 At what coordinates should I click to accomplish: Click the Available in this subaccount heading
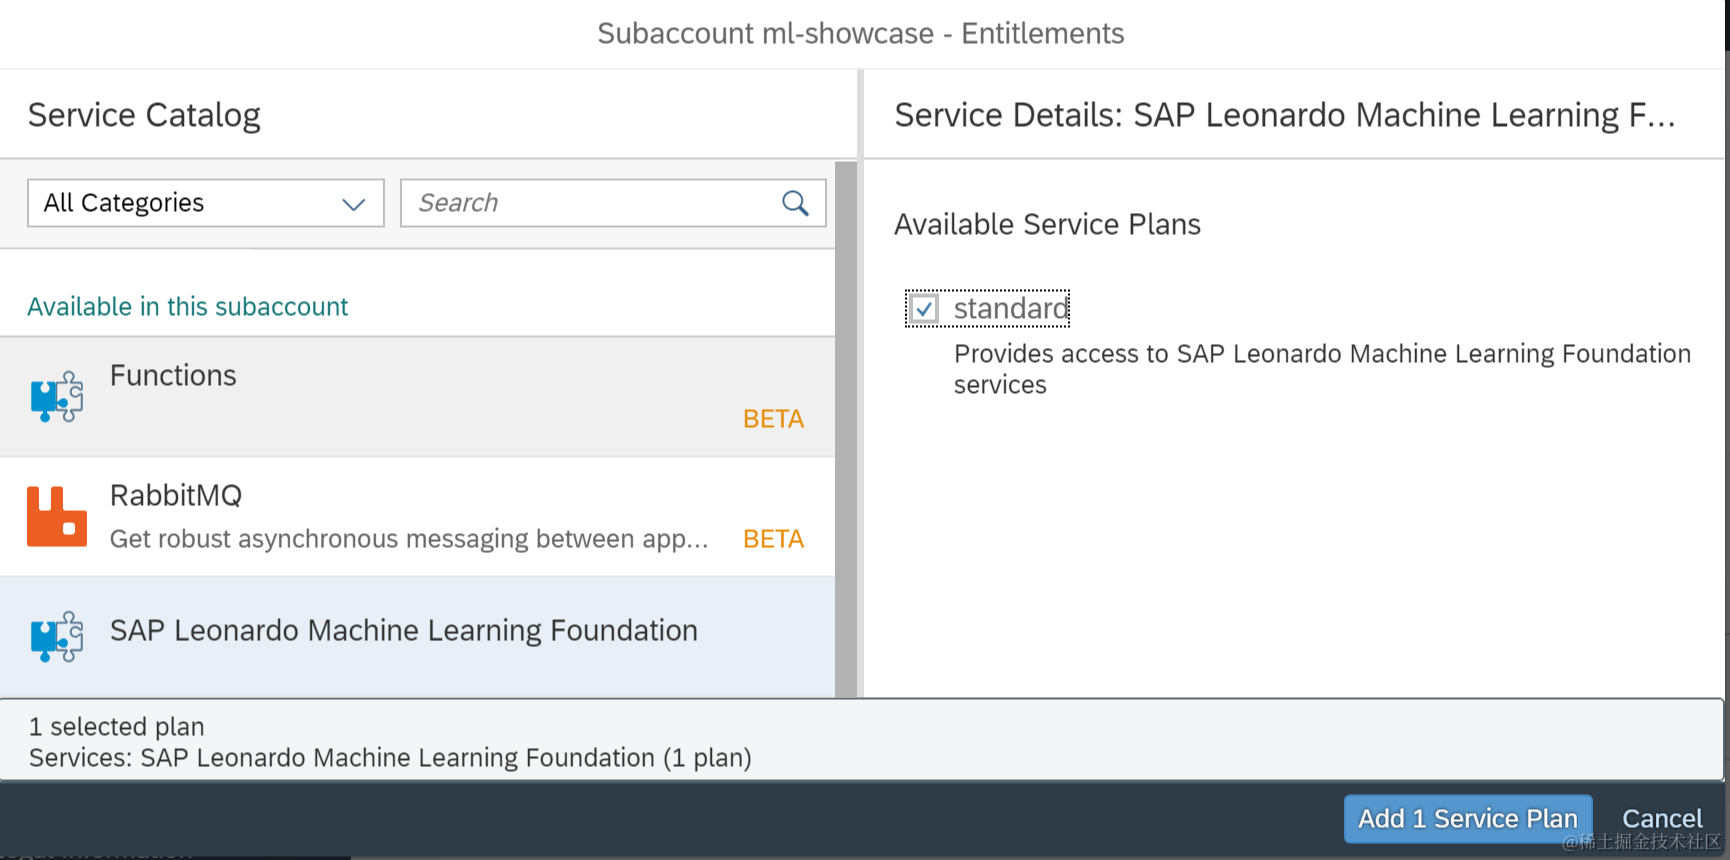[188, 307]
